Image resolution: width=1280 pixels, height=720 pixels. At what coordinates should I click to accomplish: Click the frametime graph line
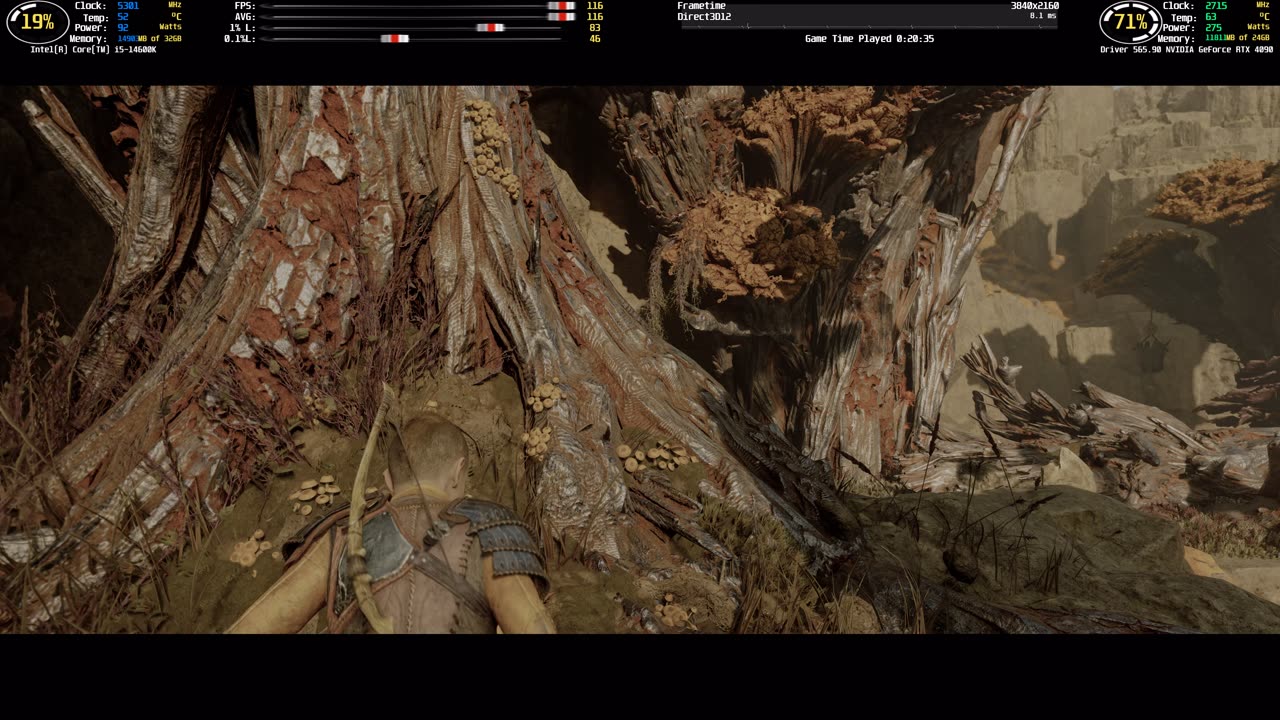click(x=869, y=26)
